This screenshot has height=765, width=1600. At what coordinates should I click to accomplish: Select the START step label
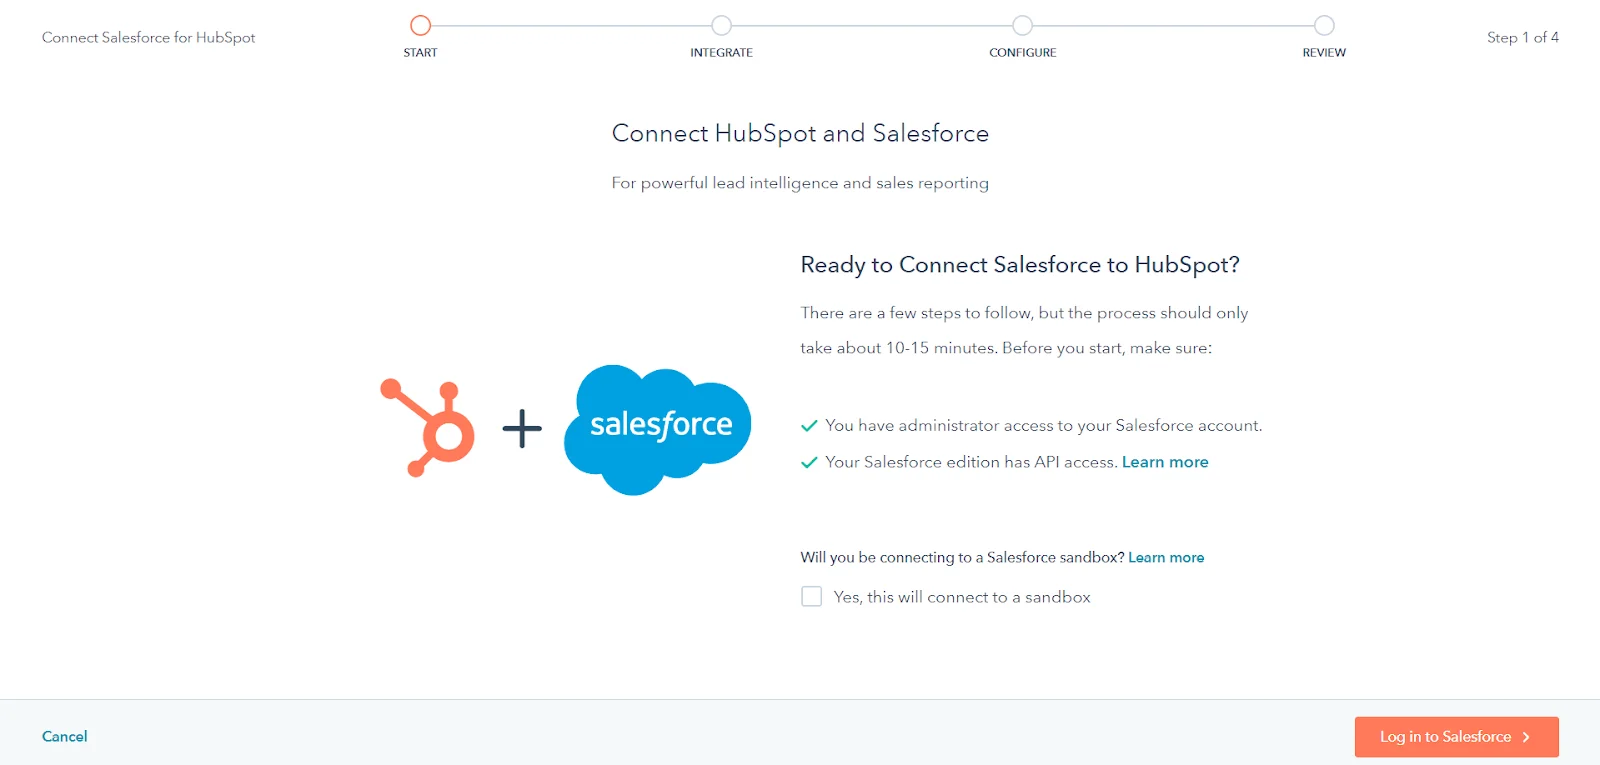point(420,52)
